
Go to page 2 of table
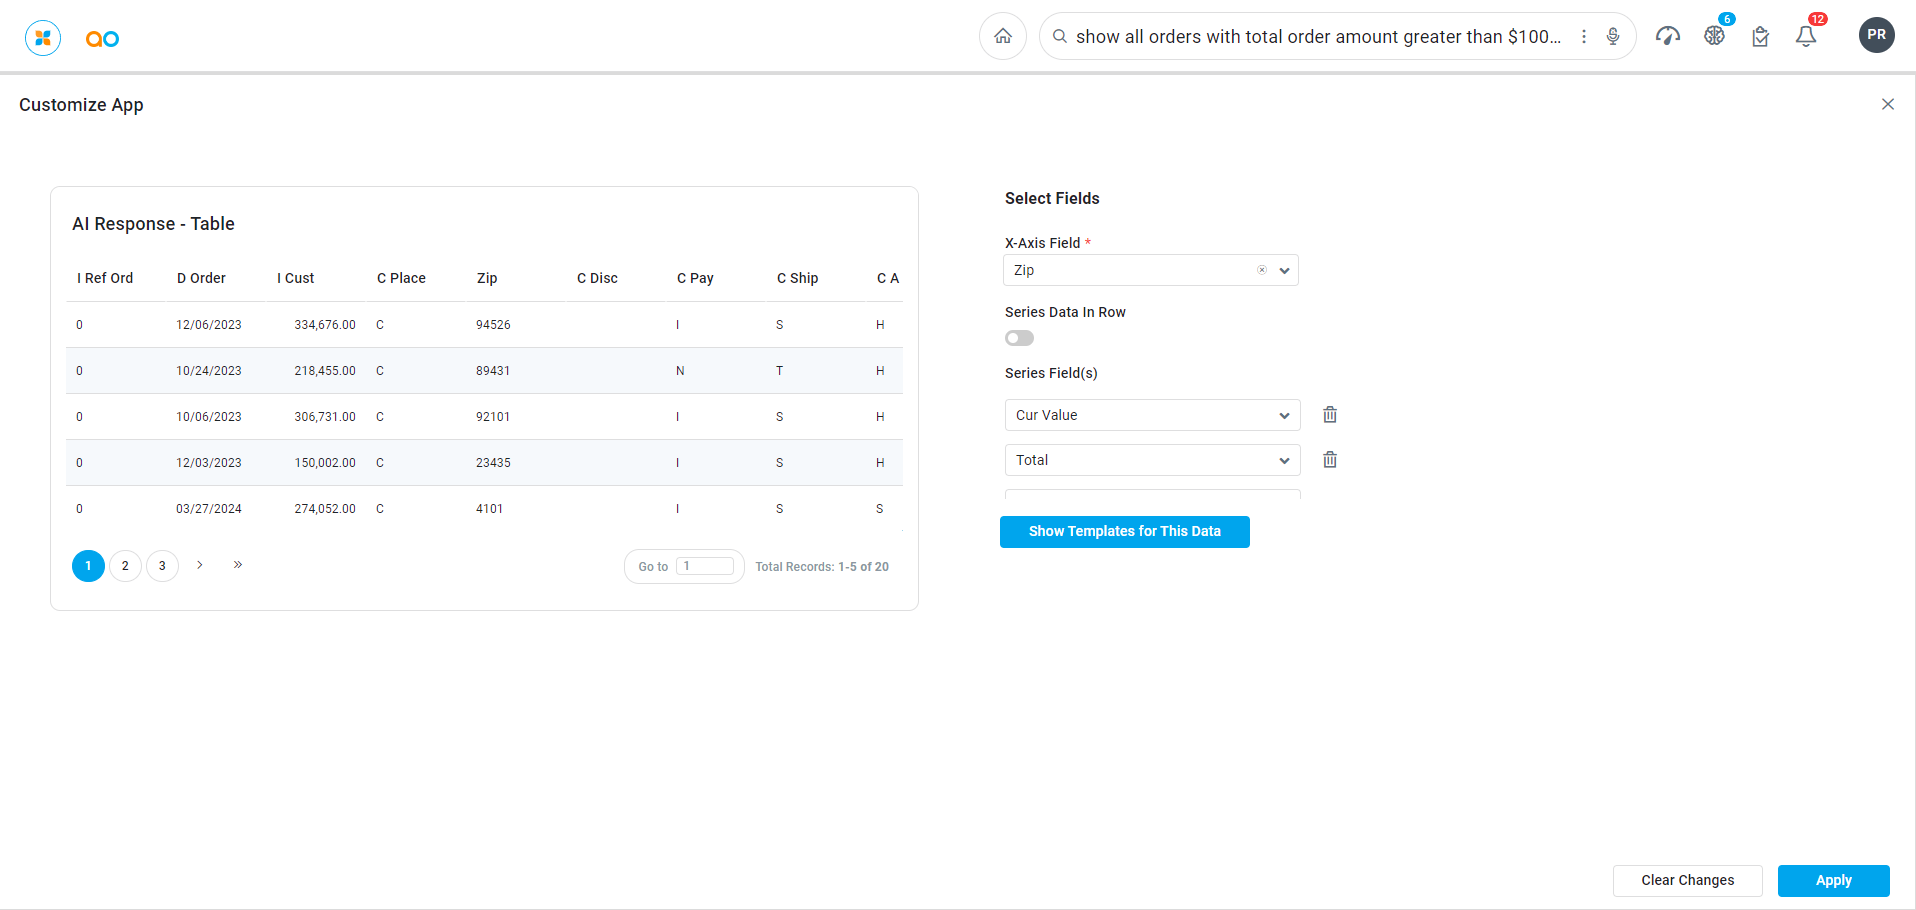click(x=125, y=566)
